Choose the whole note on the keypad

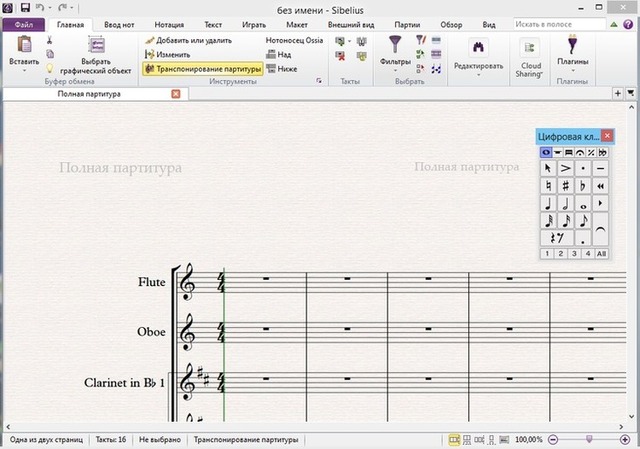[583, 203]
